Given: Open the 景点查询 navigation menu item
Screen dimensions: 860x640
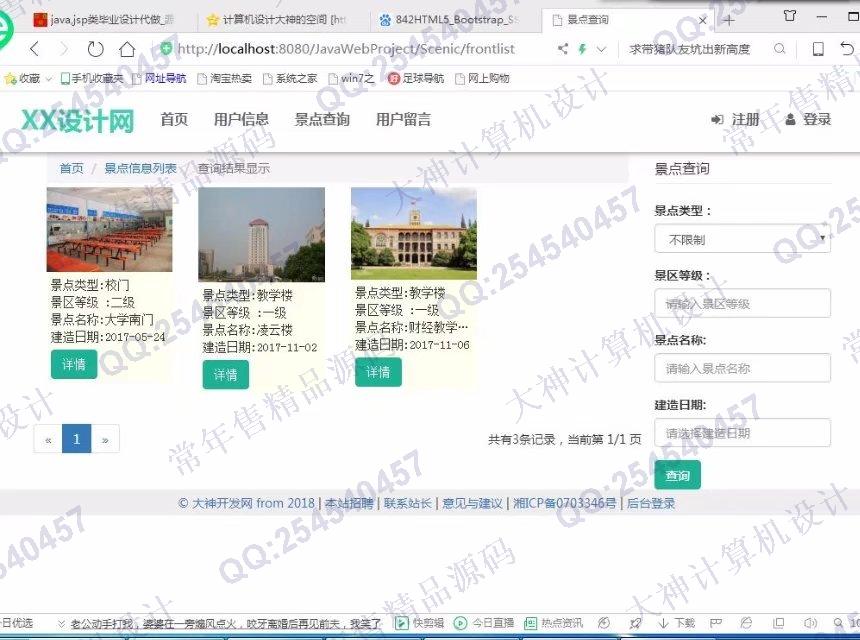Looking at the screenshot, I should 322,120.
